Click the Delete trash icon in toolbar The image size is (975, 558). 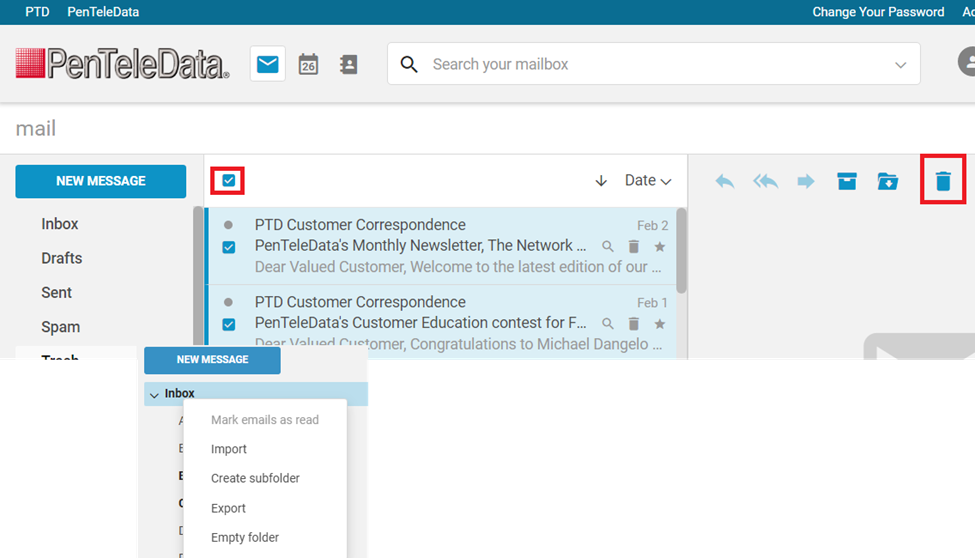point(943,181)
